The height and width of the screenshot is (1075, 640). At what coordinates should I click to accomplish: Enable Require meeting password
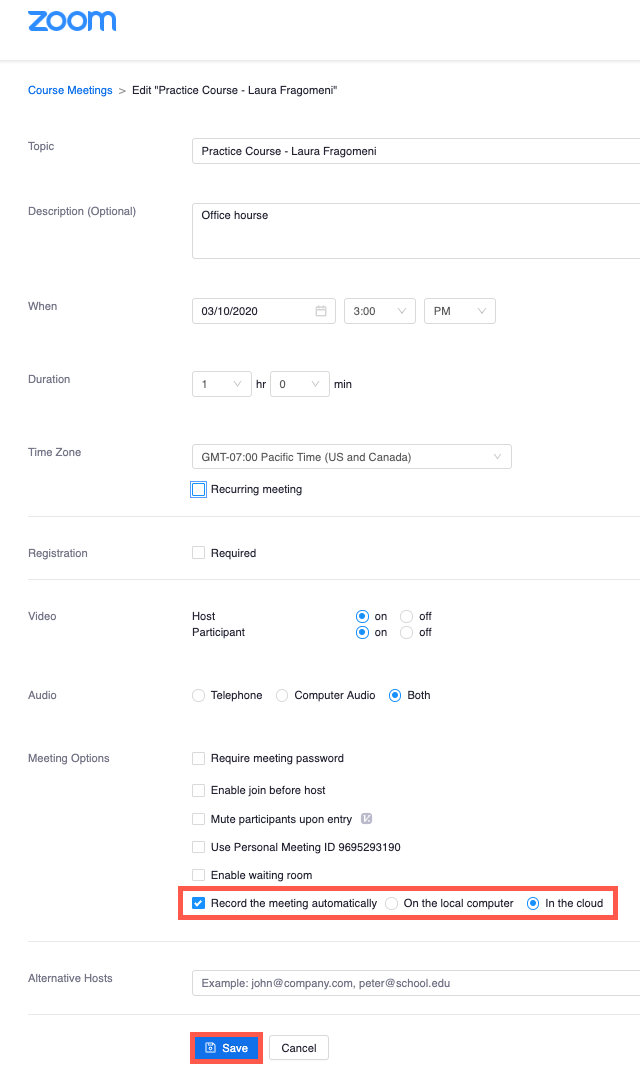(199, 758)
